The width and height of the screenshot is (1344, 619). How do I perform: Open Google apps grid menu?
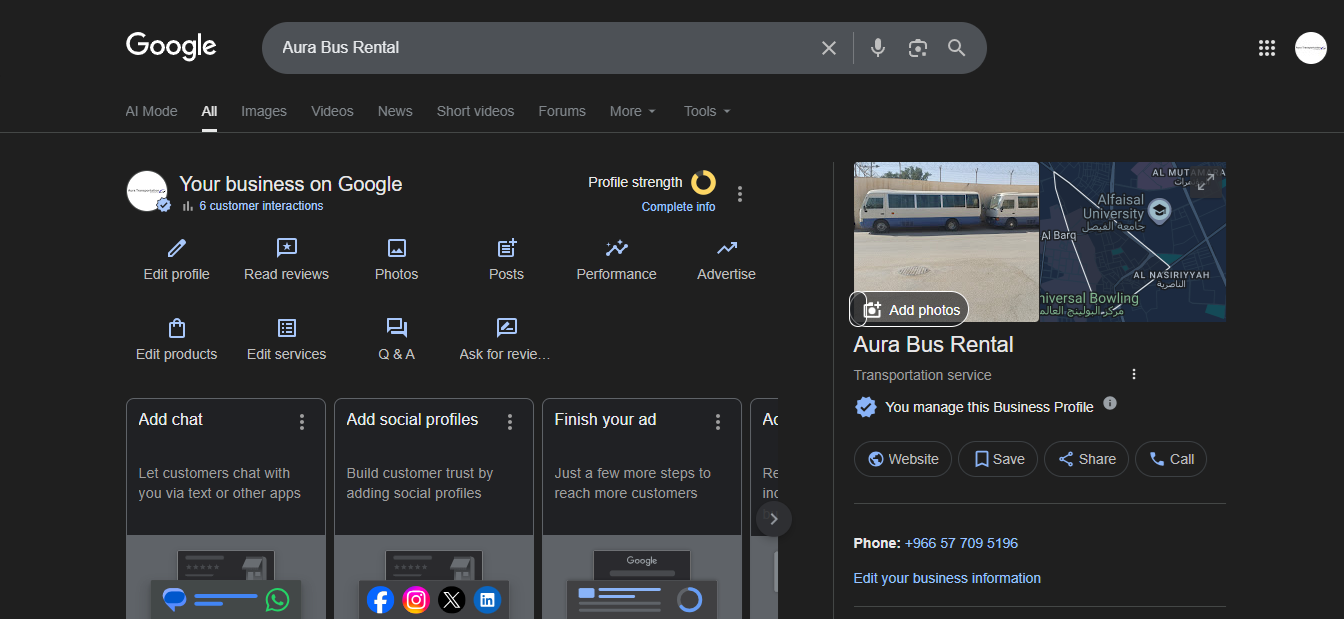pyautogui.click(x=1267, y=48)
